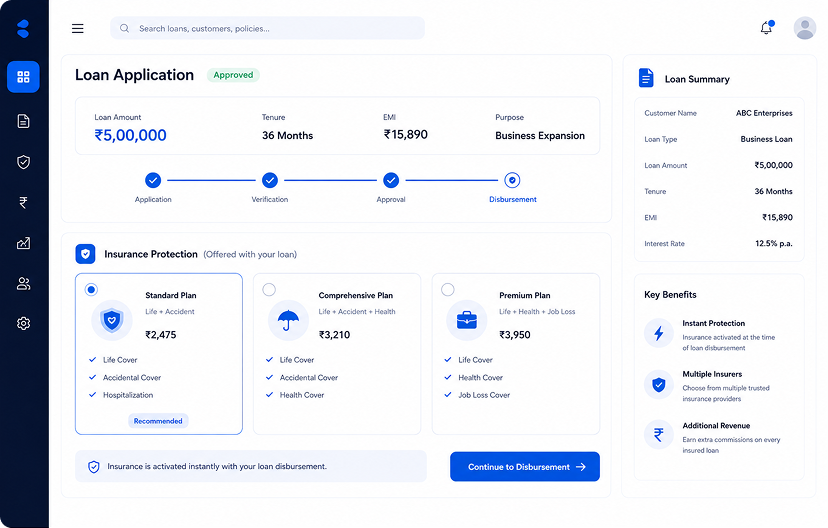Click the Additional Revenue benefit title

[716, 426]
